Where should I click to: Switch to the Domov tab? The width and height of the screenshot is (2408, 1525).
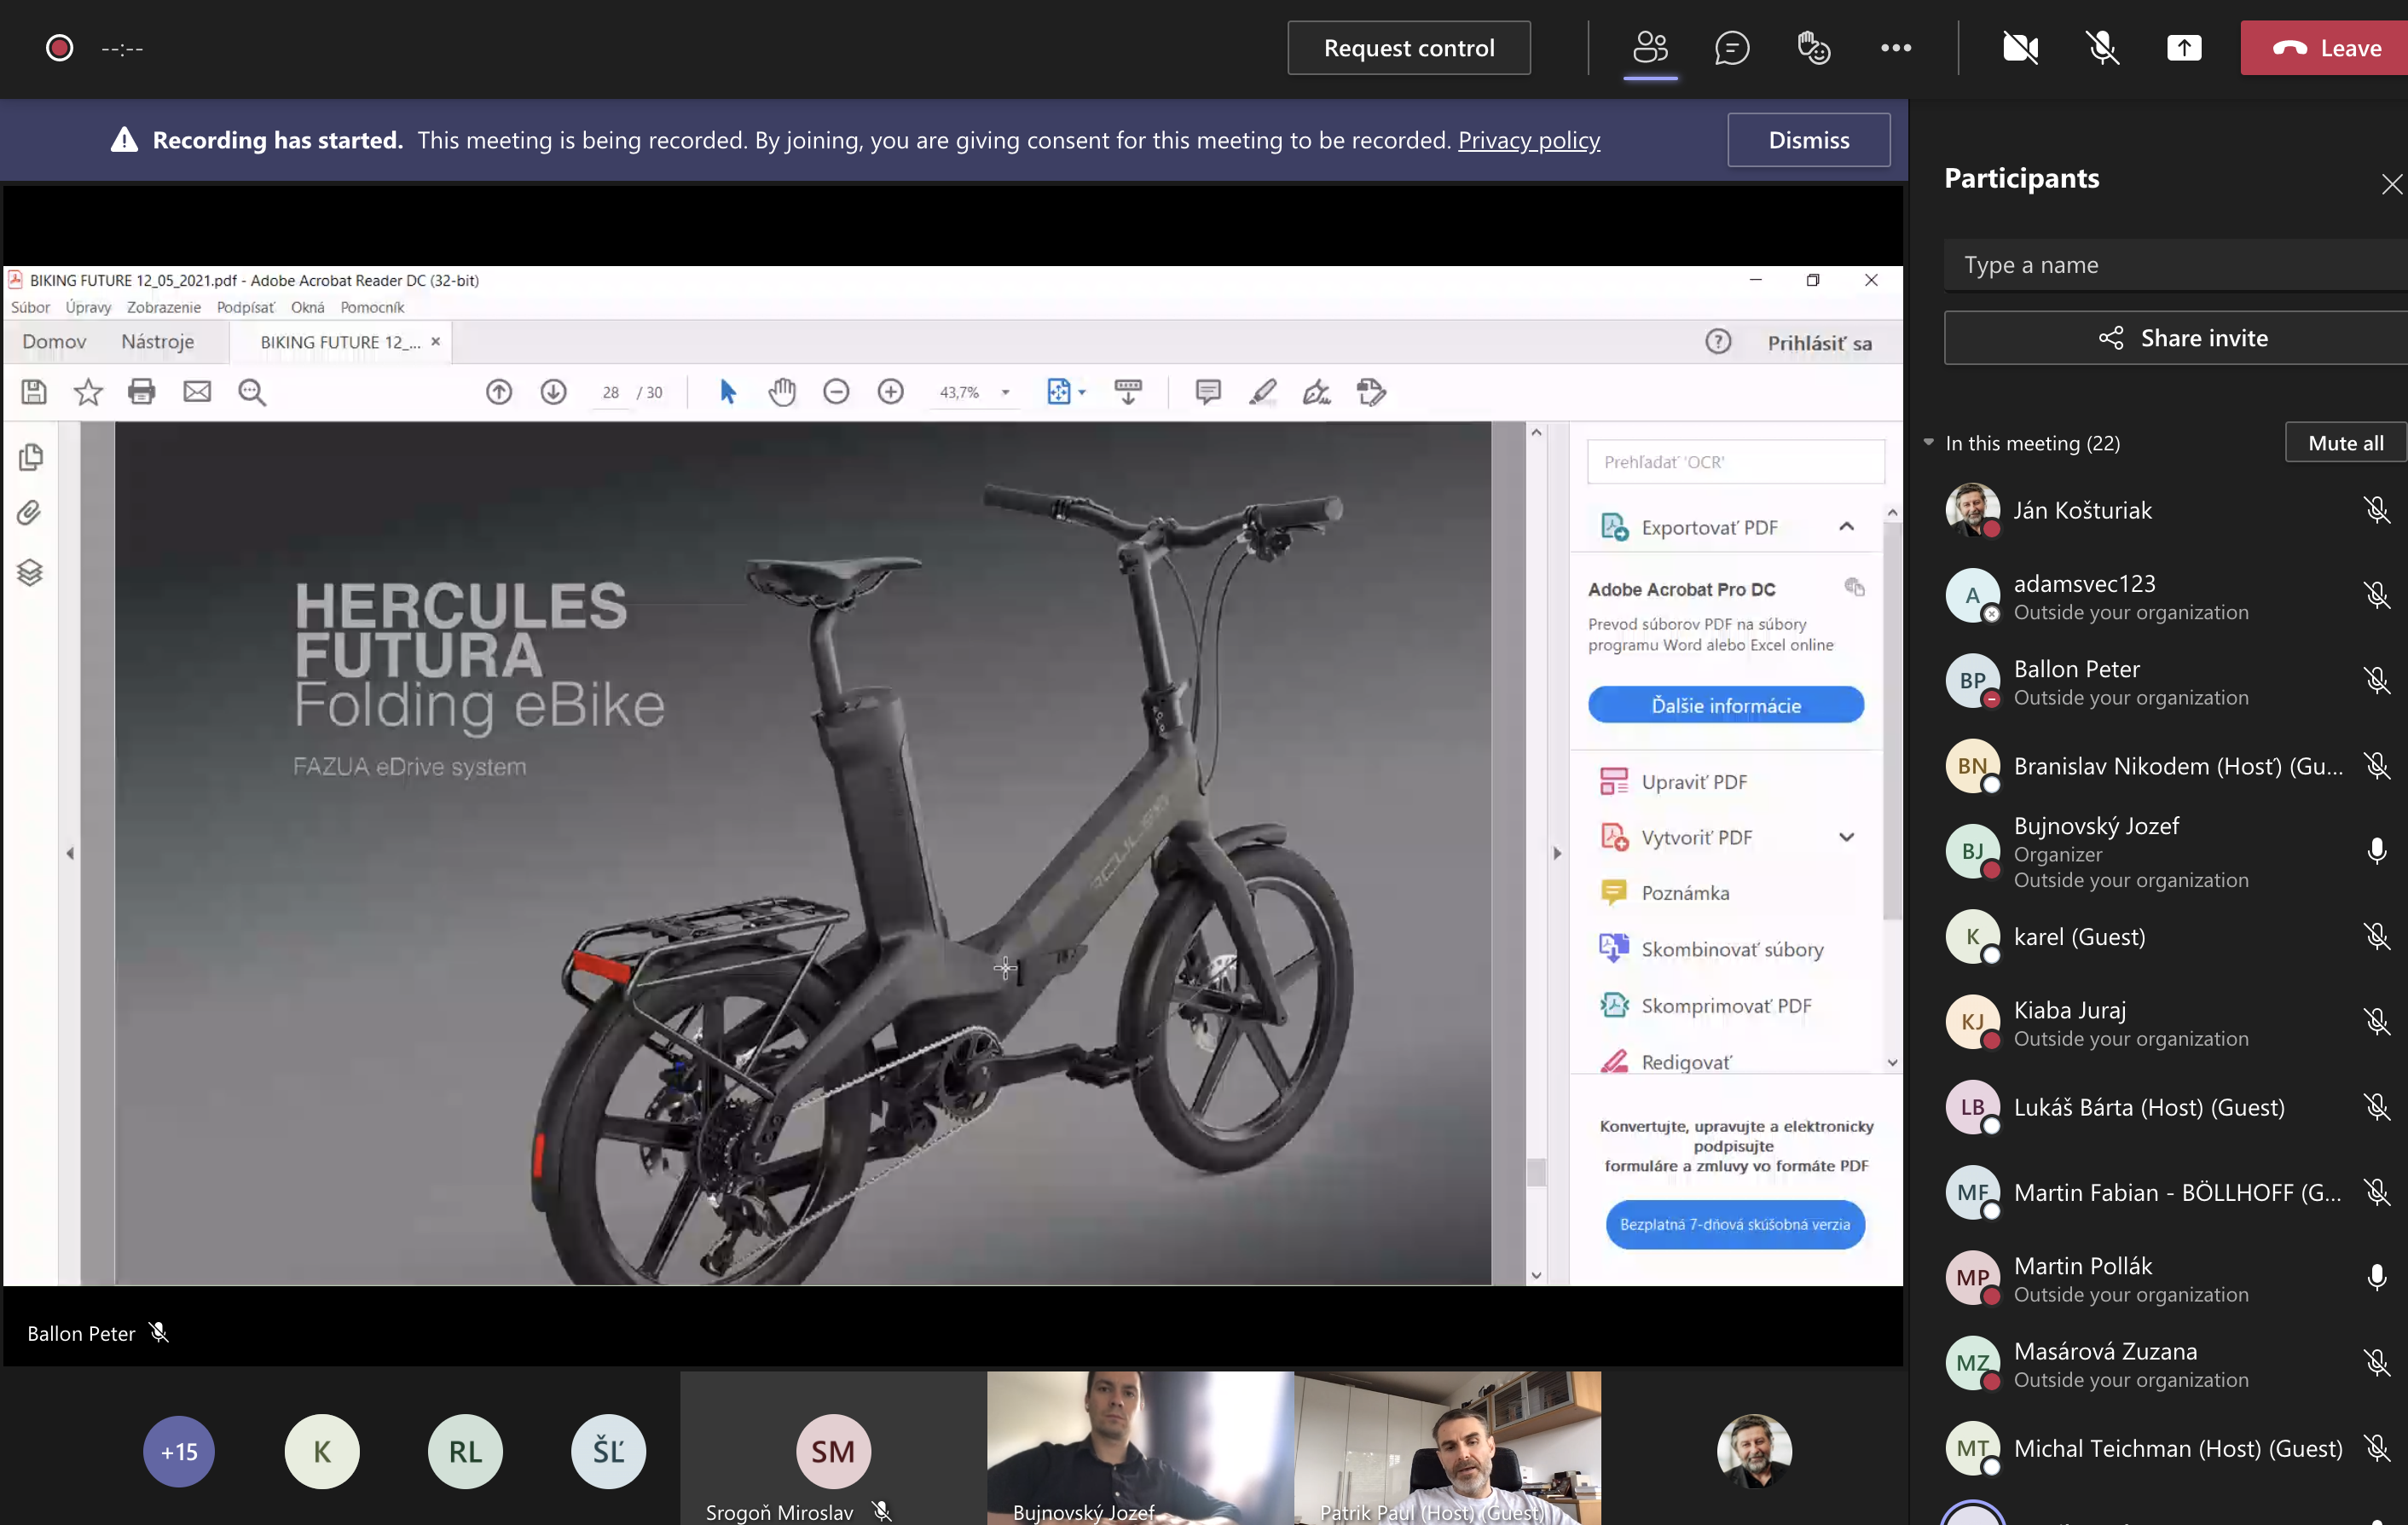(54, 342)
